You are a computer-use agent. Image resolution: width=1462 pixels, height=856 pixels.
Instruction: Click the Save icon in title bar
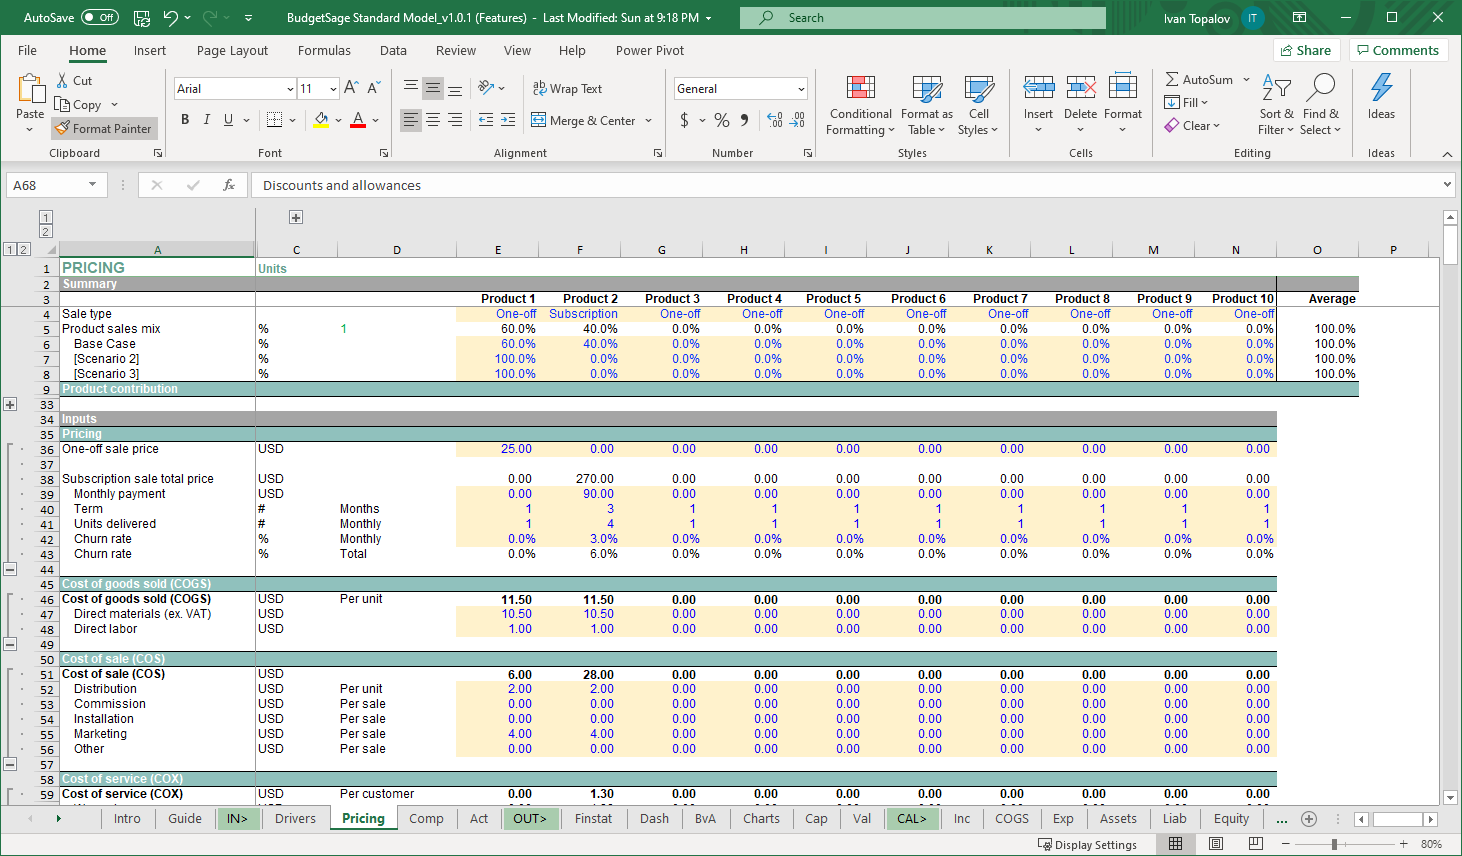142,18
